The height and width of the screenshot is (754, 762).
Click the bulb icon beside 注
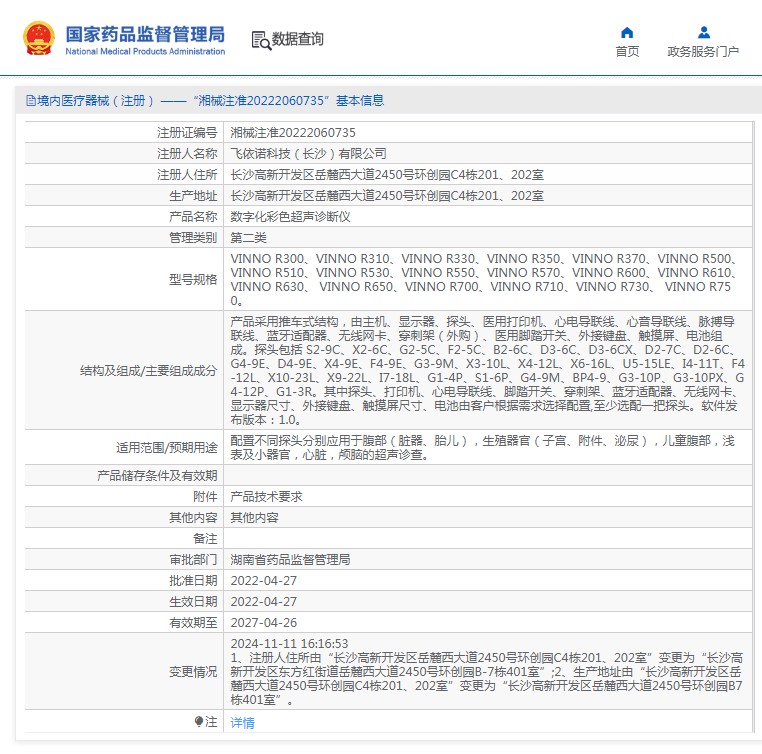(x=198, y=721)
